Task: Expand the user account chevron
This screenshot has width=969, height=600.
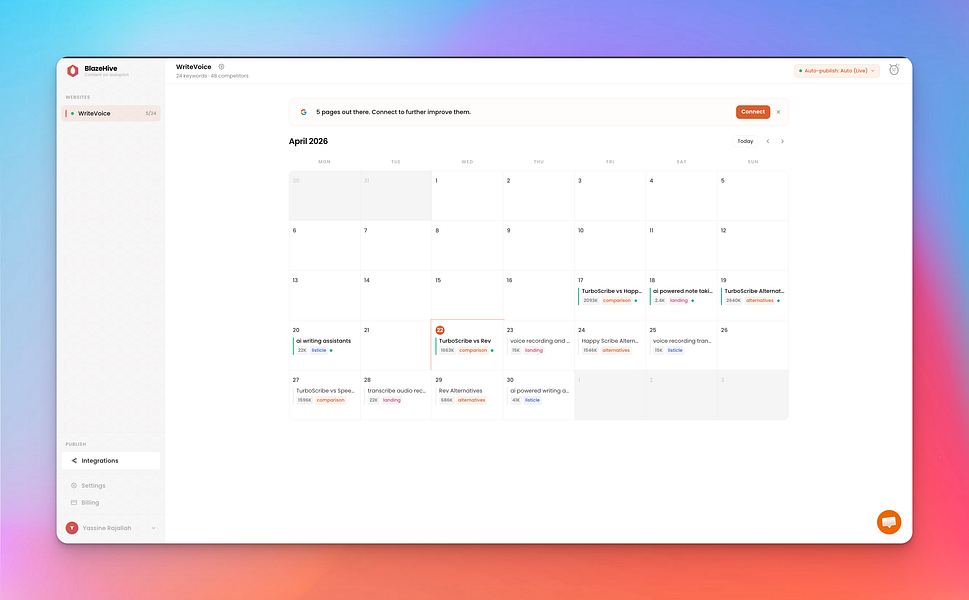Action: coord(153,528)
